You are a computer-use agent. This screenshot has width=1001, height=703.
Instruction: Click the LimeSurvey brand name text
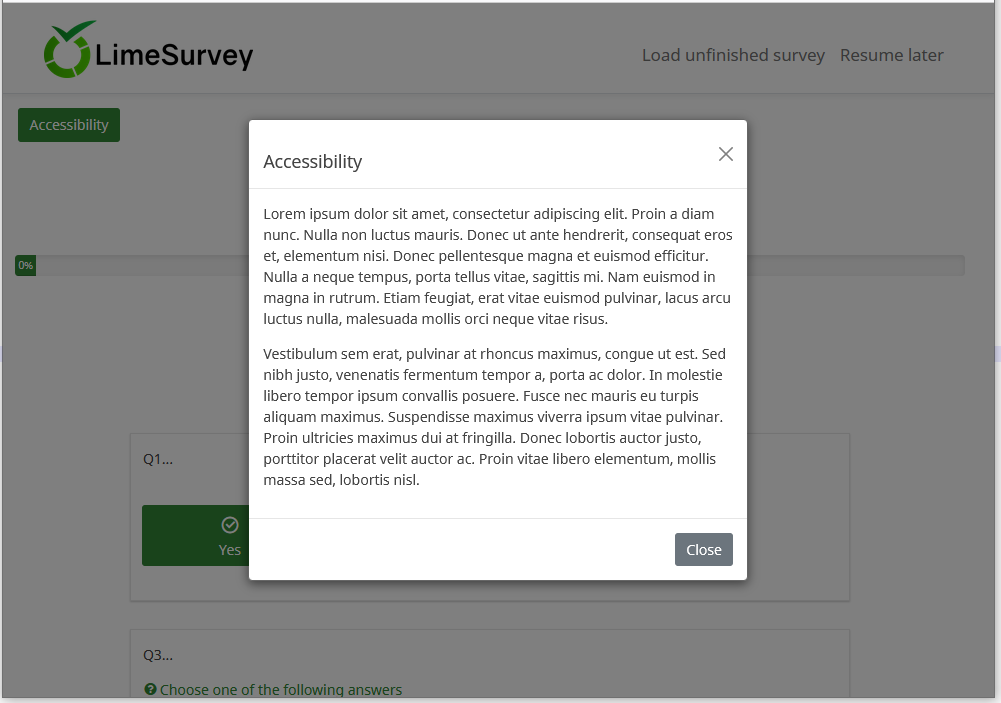click(174, 56)
